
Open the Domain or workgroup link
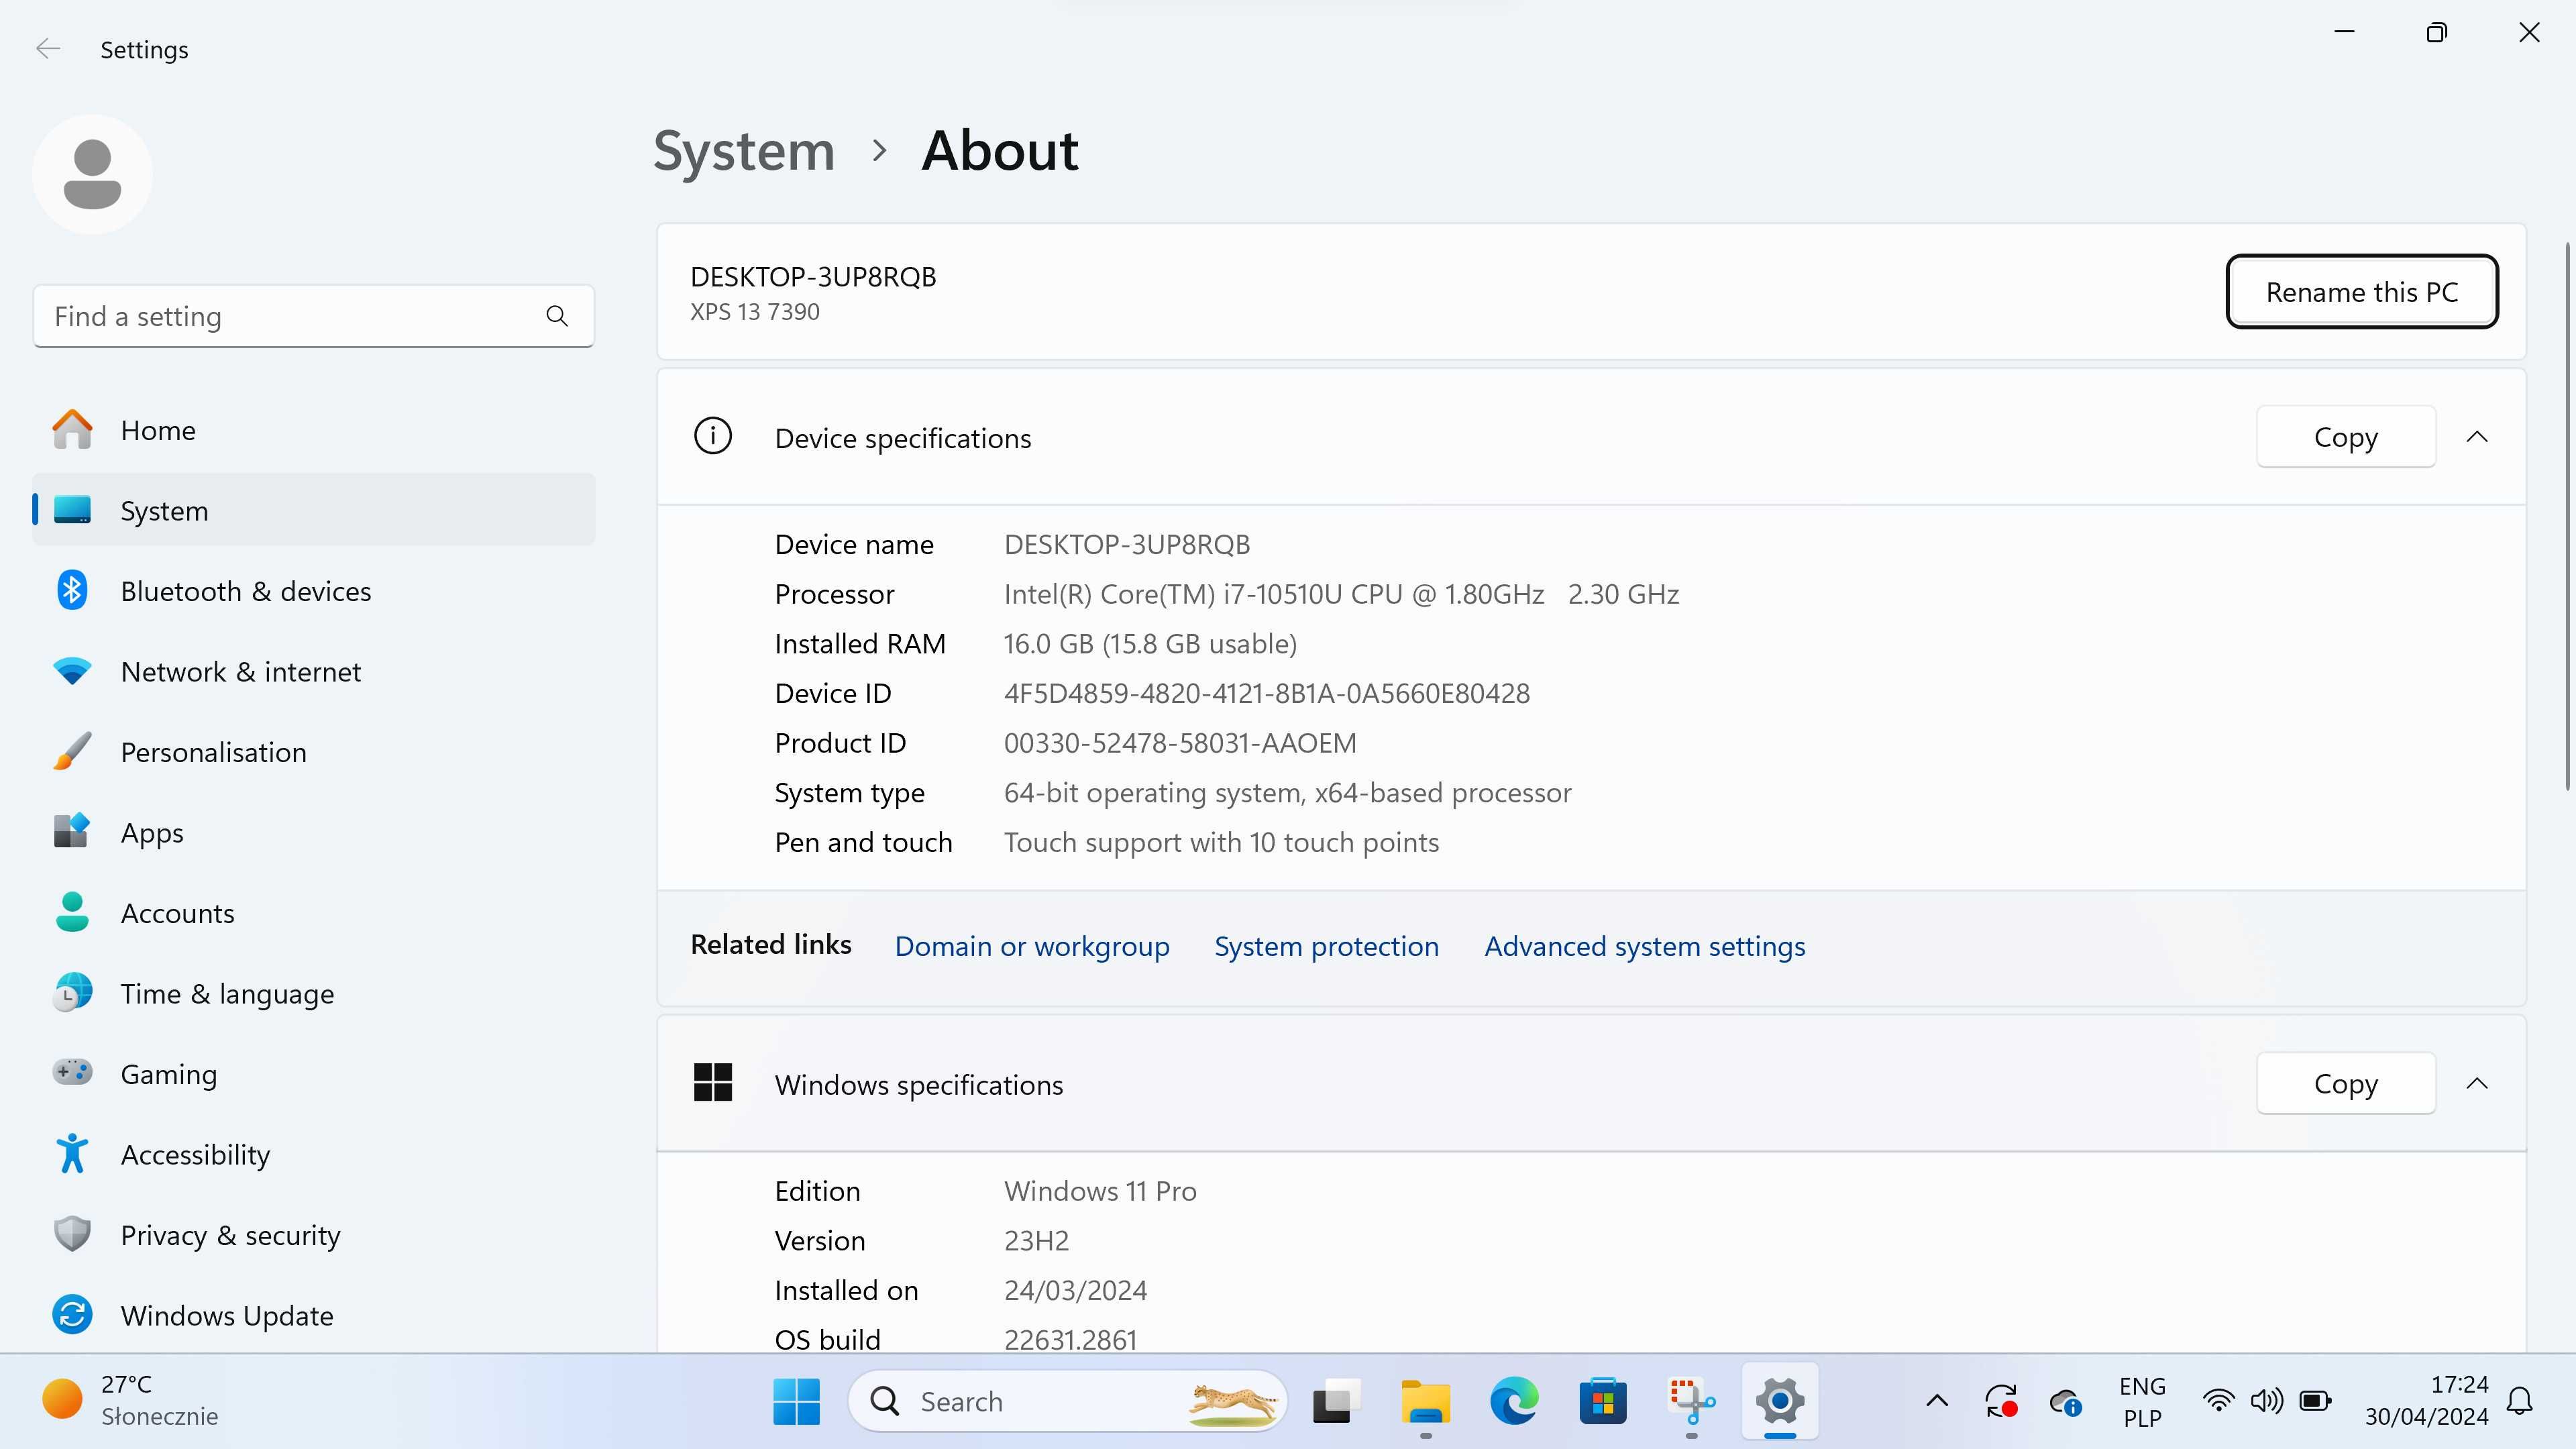(x=1032, y=946)
